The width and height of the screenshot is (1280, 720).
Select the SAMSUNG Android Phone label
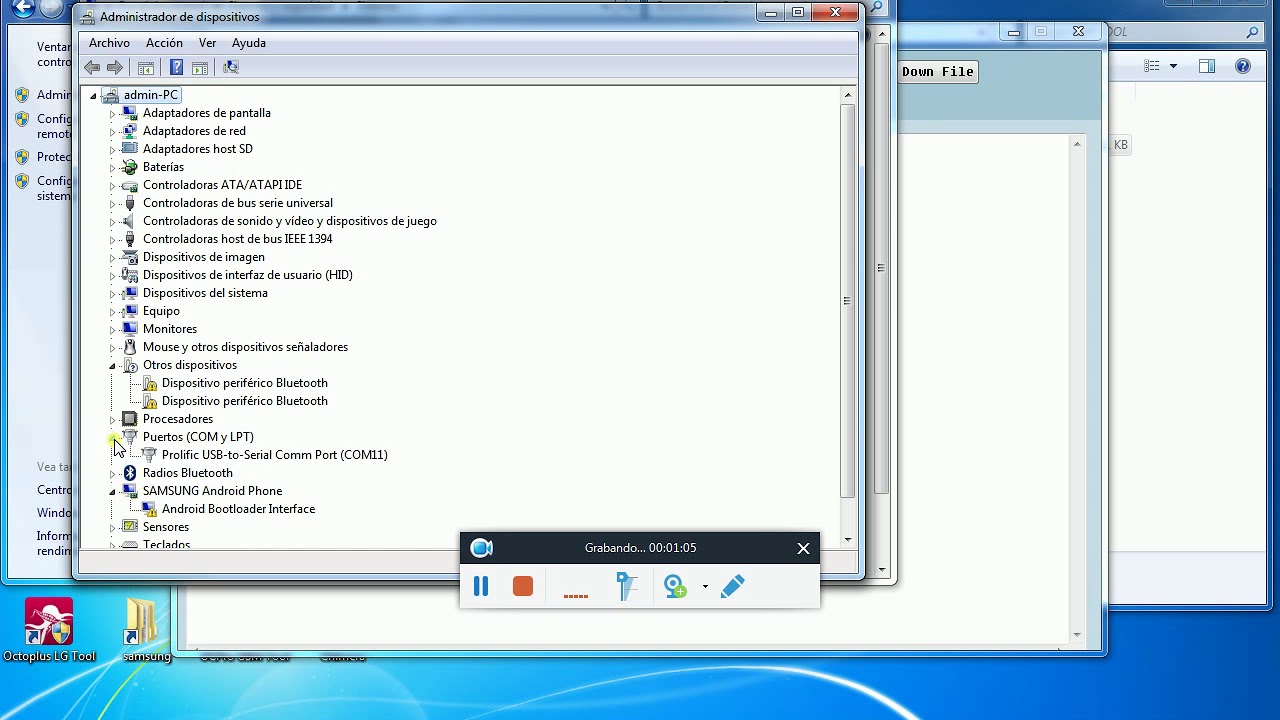(x=212, y=491)
